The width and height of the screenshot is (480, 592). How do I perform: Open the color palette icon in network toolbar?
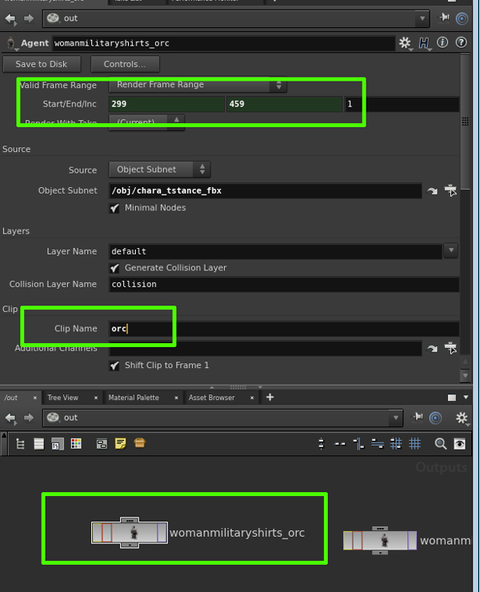coord(76,443)
